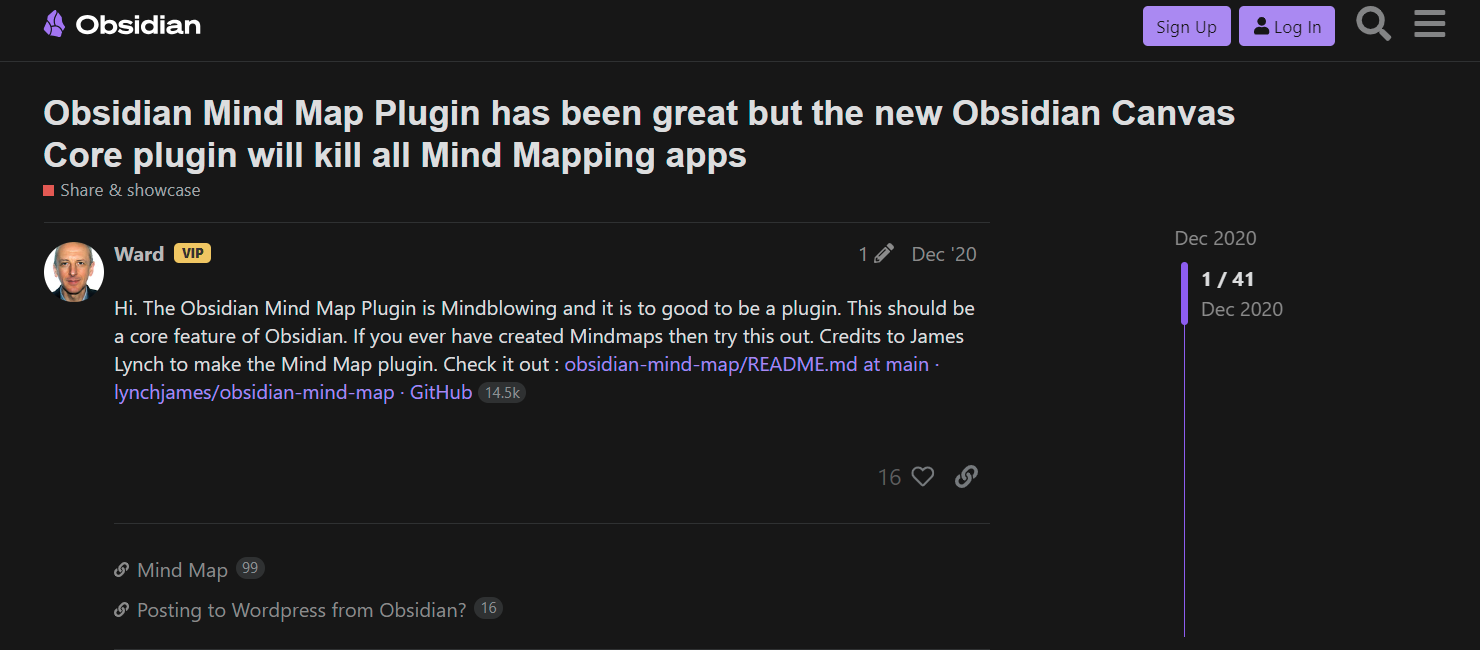This screenshot has width=1480, height=650.
Task: Like the post using the heart icon
Action: (x=921, y=477)
